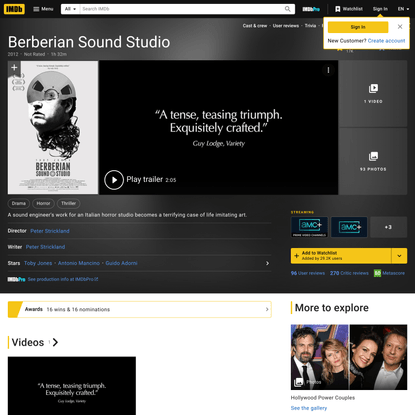Click the Add to Watchlist button

click(x=341, y=256)
